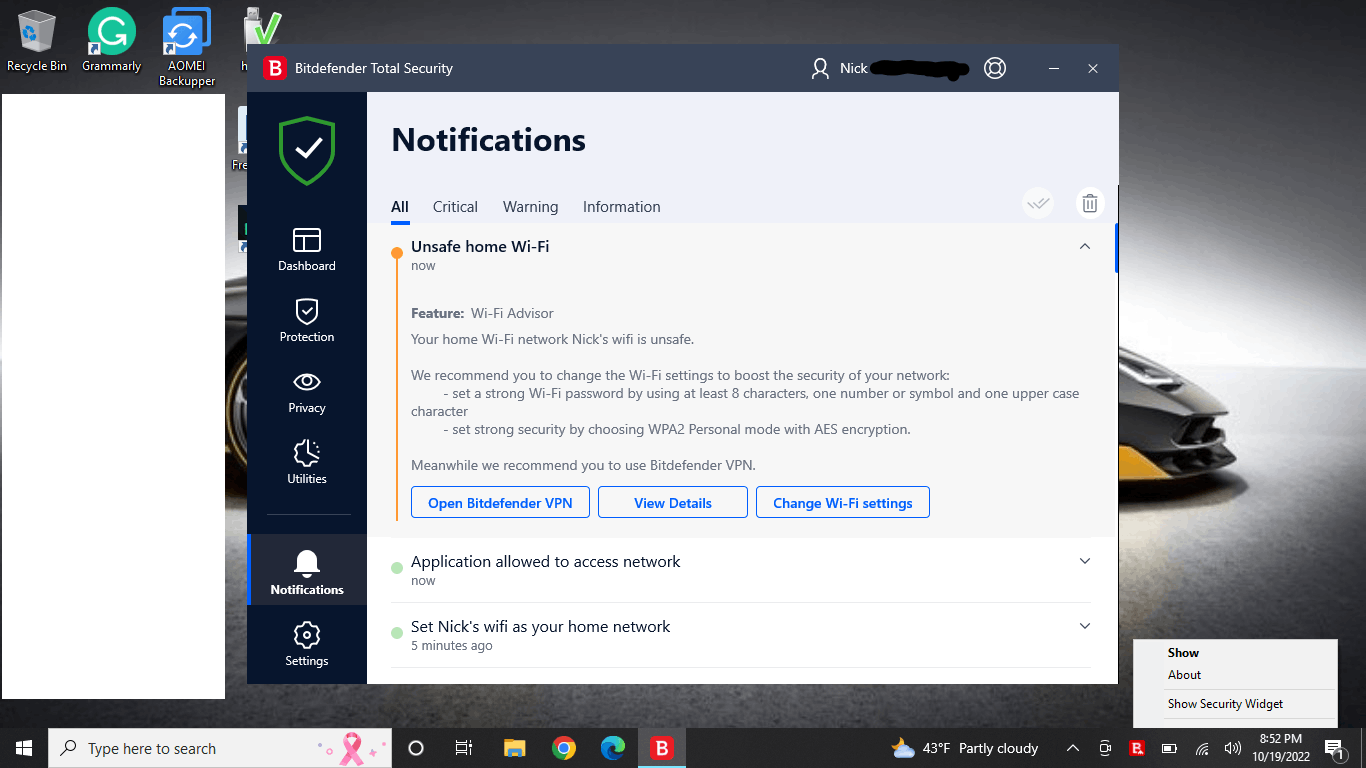The width and height of the screenshot is (1366, 768).
Task: Expand Application allowed to access network
Action: (1085, 561)
